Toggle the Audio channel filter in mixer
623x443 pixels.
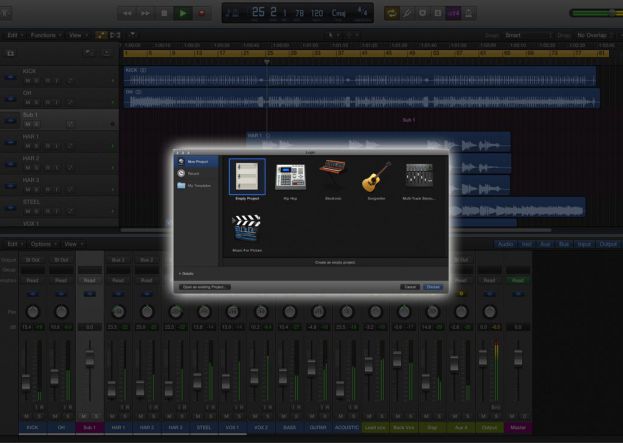point(505,244)
